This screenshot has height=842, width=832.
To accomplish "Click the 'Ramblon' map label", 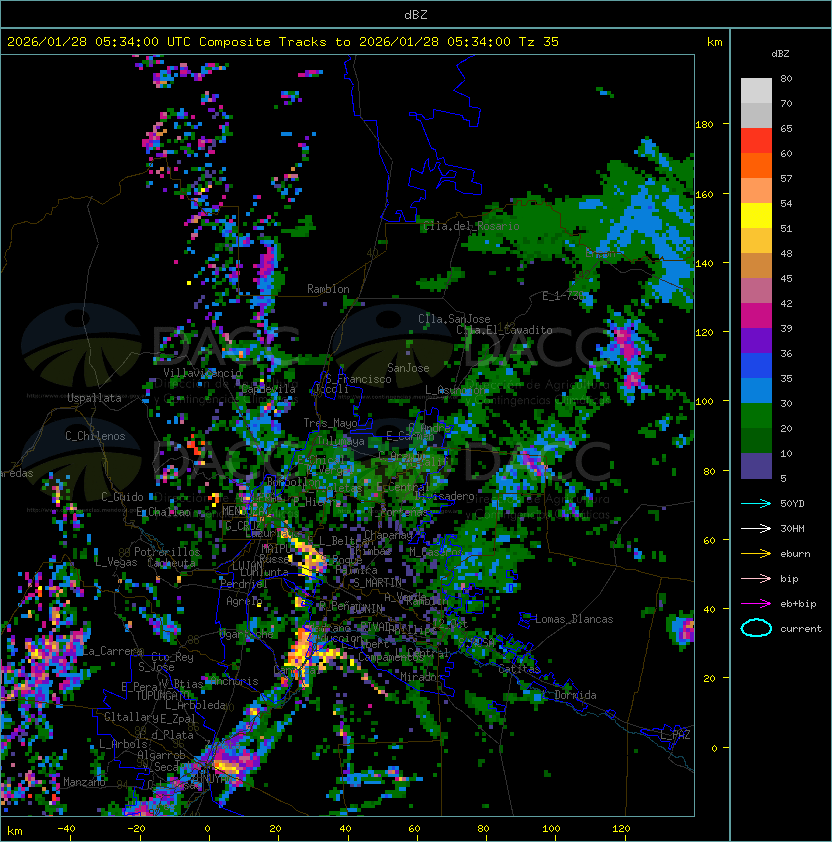I will tap(328, 289).
